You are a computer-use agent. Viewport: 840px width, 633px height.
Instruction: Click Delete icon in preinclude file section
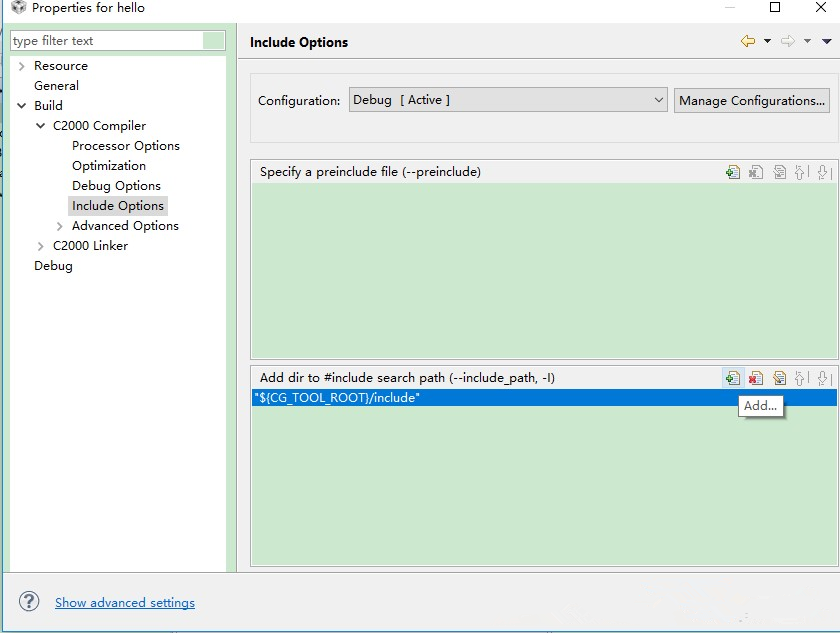[756, 172]
